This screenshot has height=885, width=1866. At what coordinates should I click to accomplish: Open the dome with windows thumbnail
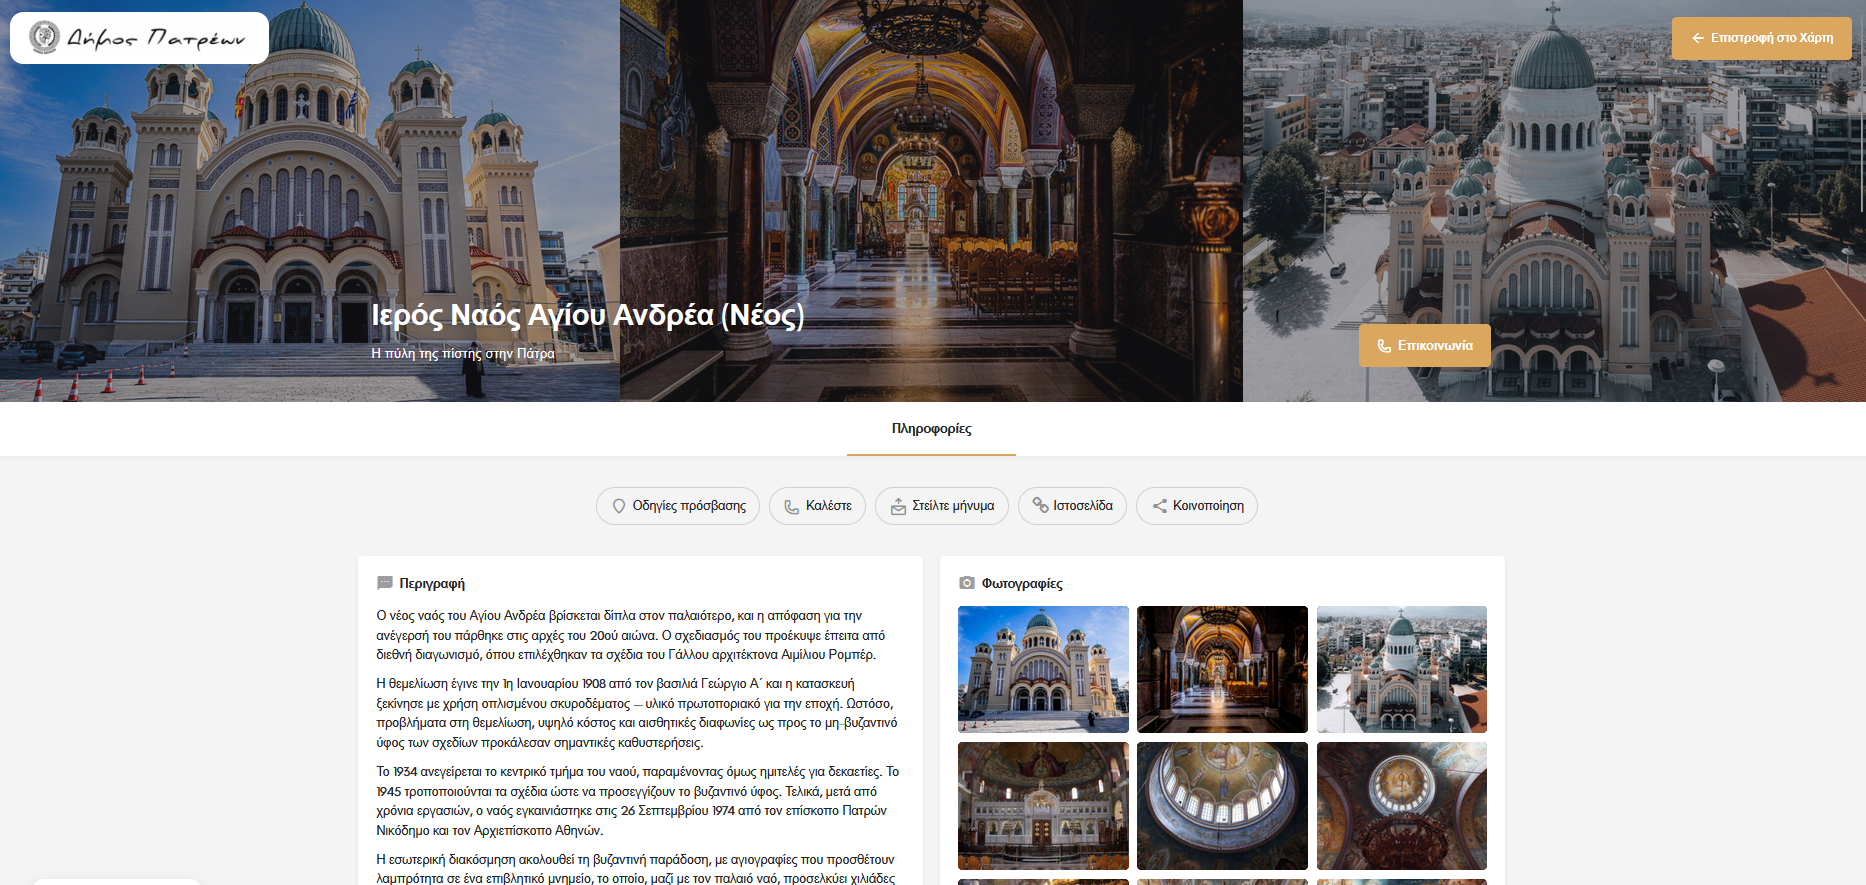coord(1222,805)
